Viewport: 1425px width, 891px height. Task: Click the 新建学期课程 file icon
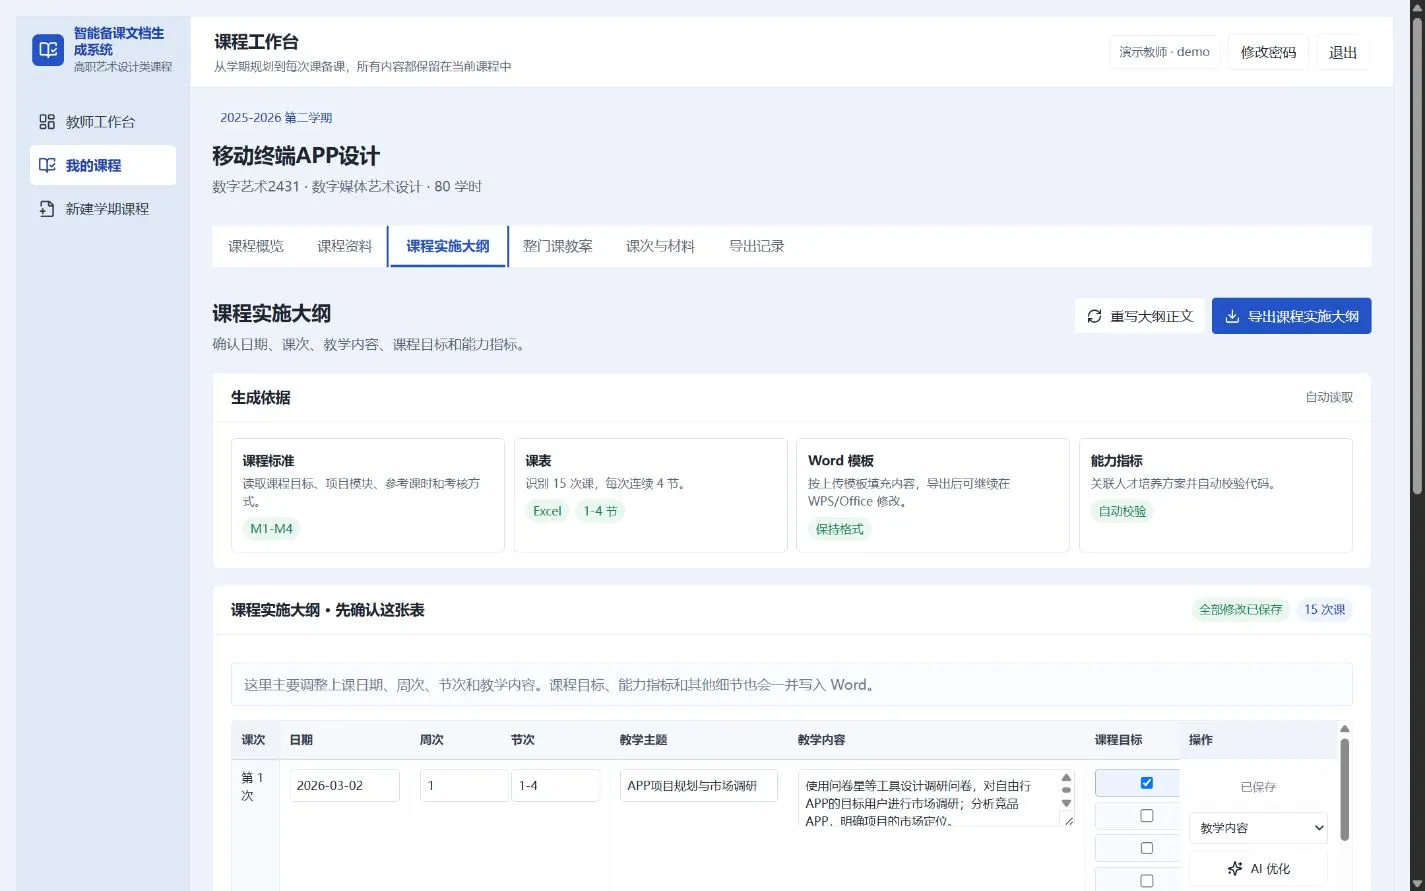click(x=47, y=209)
